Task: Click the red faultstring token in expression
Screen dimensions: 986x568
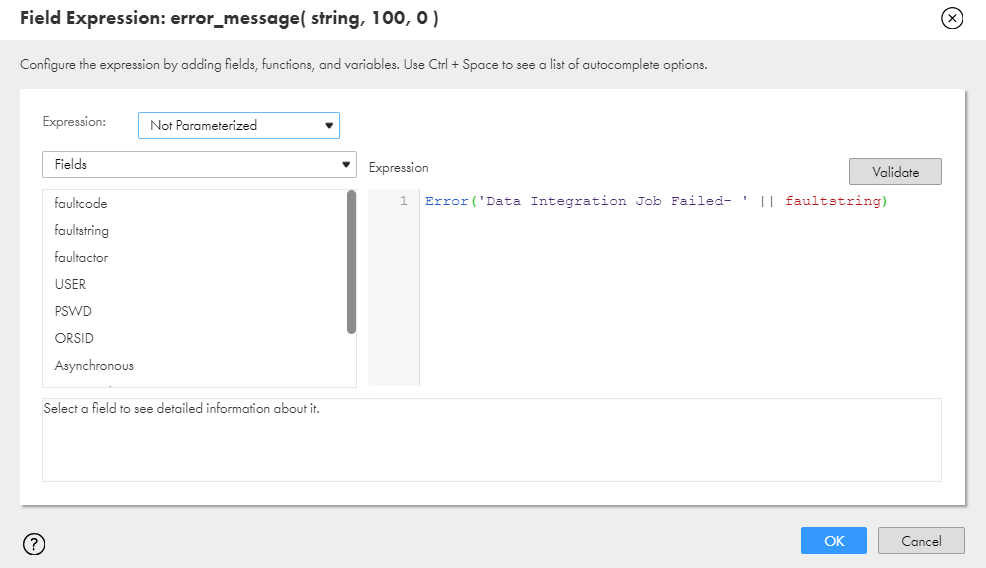Action: [833, 201]
